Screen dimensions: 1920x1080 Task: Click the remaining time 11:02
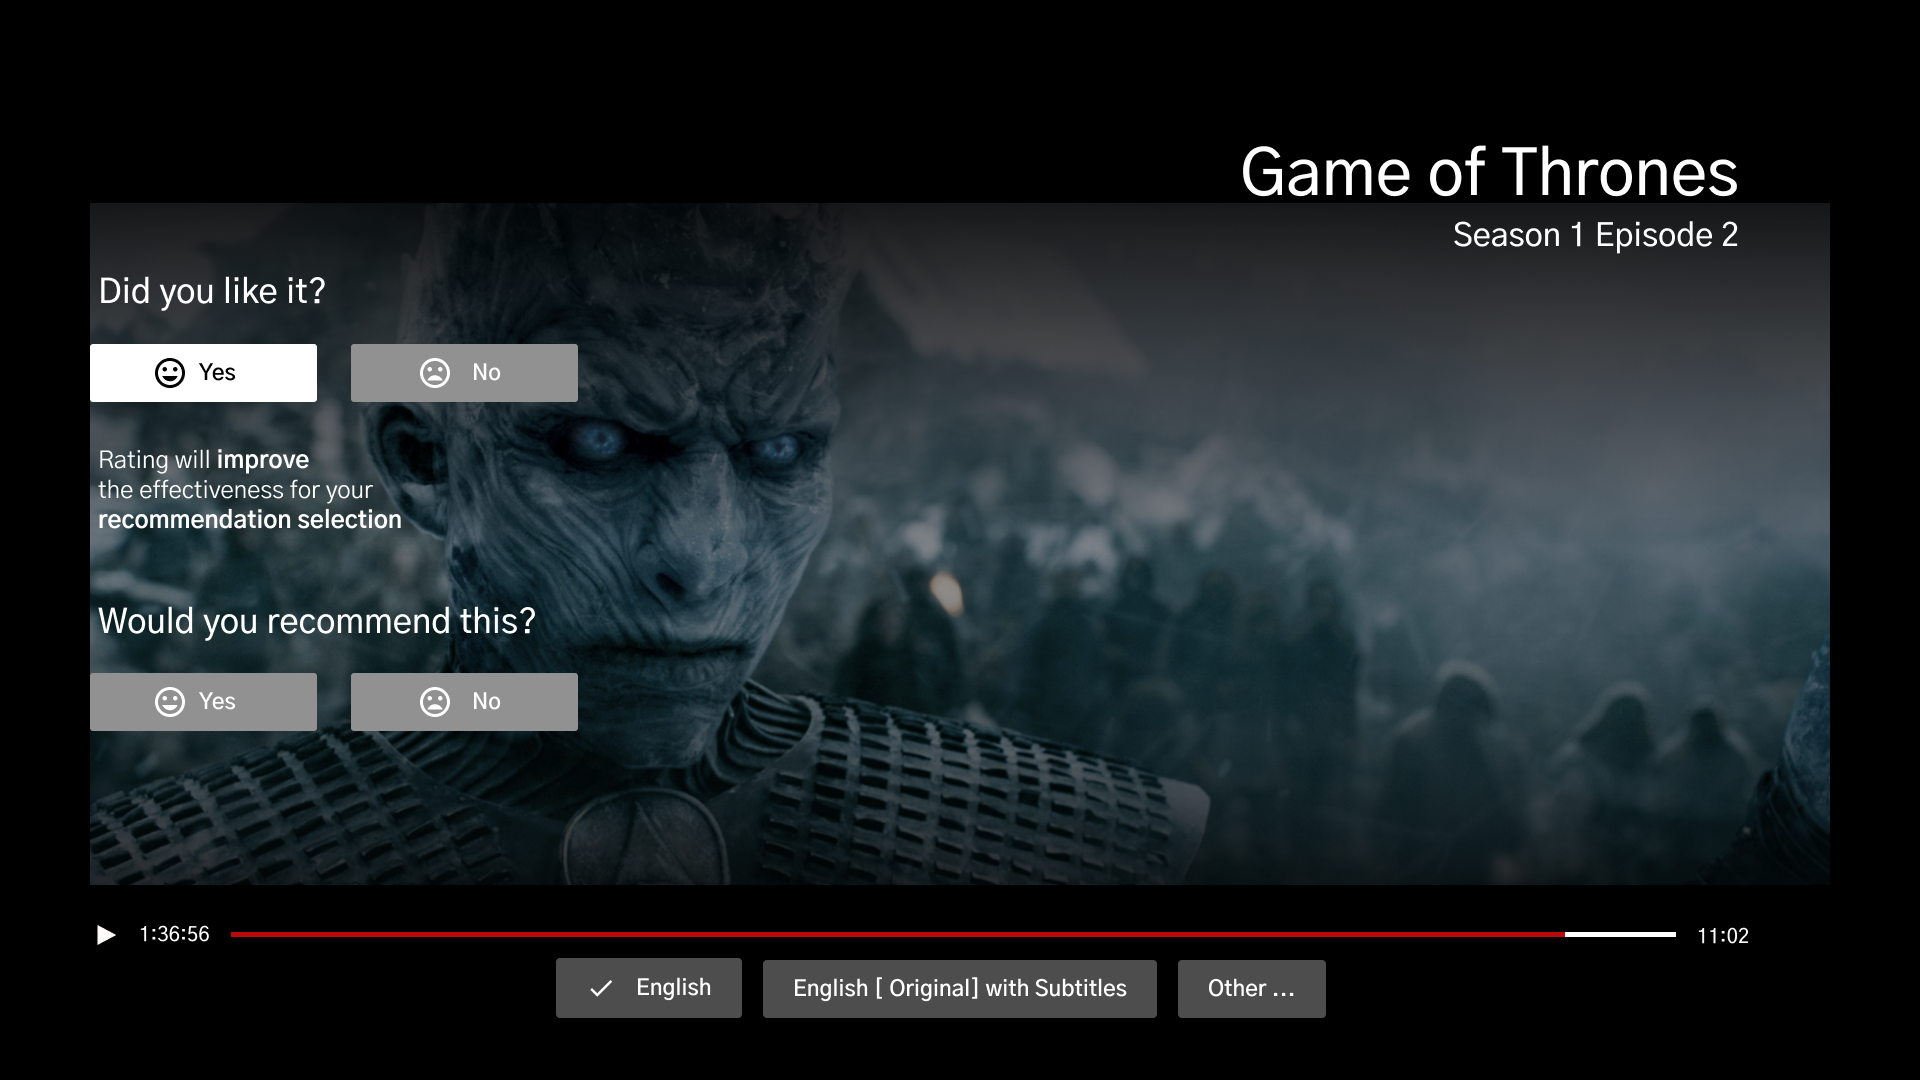coord(1722,936)
